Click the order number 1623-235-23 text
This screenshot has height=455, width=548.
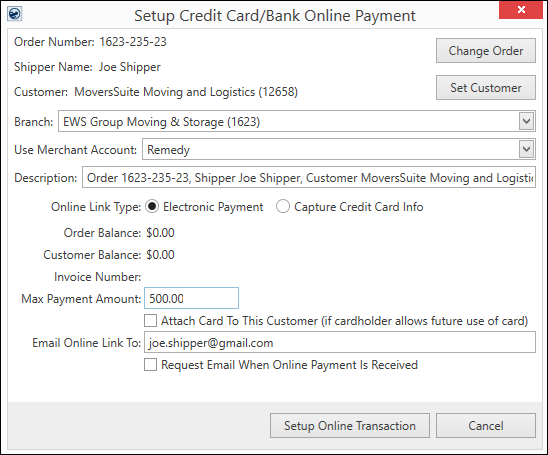133,42
